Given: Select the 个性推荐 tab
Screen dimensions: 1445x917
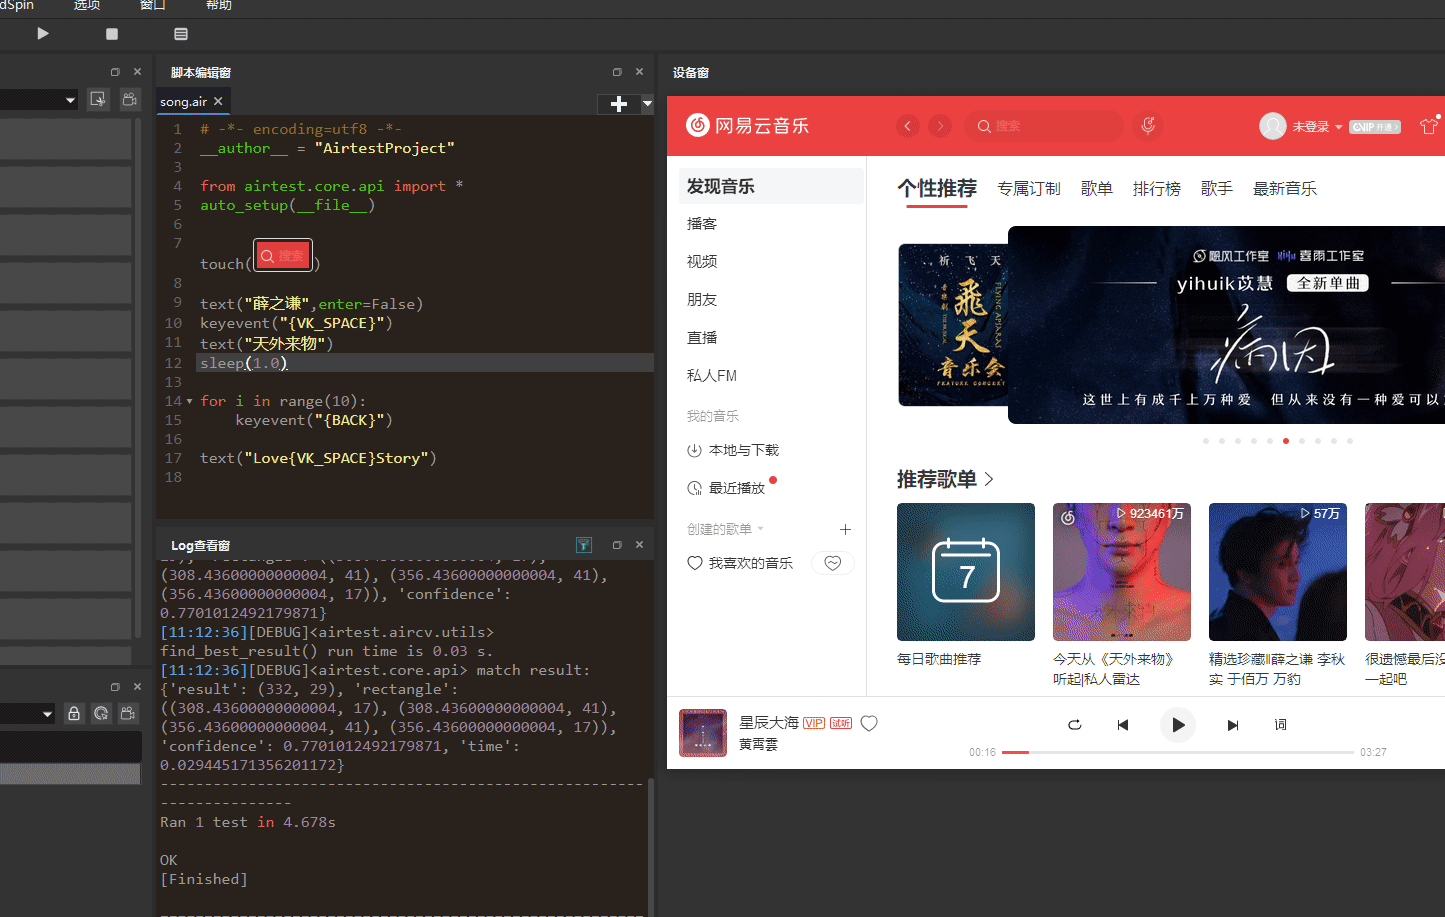Looking at the screenshot, I should (937, 188).
